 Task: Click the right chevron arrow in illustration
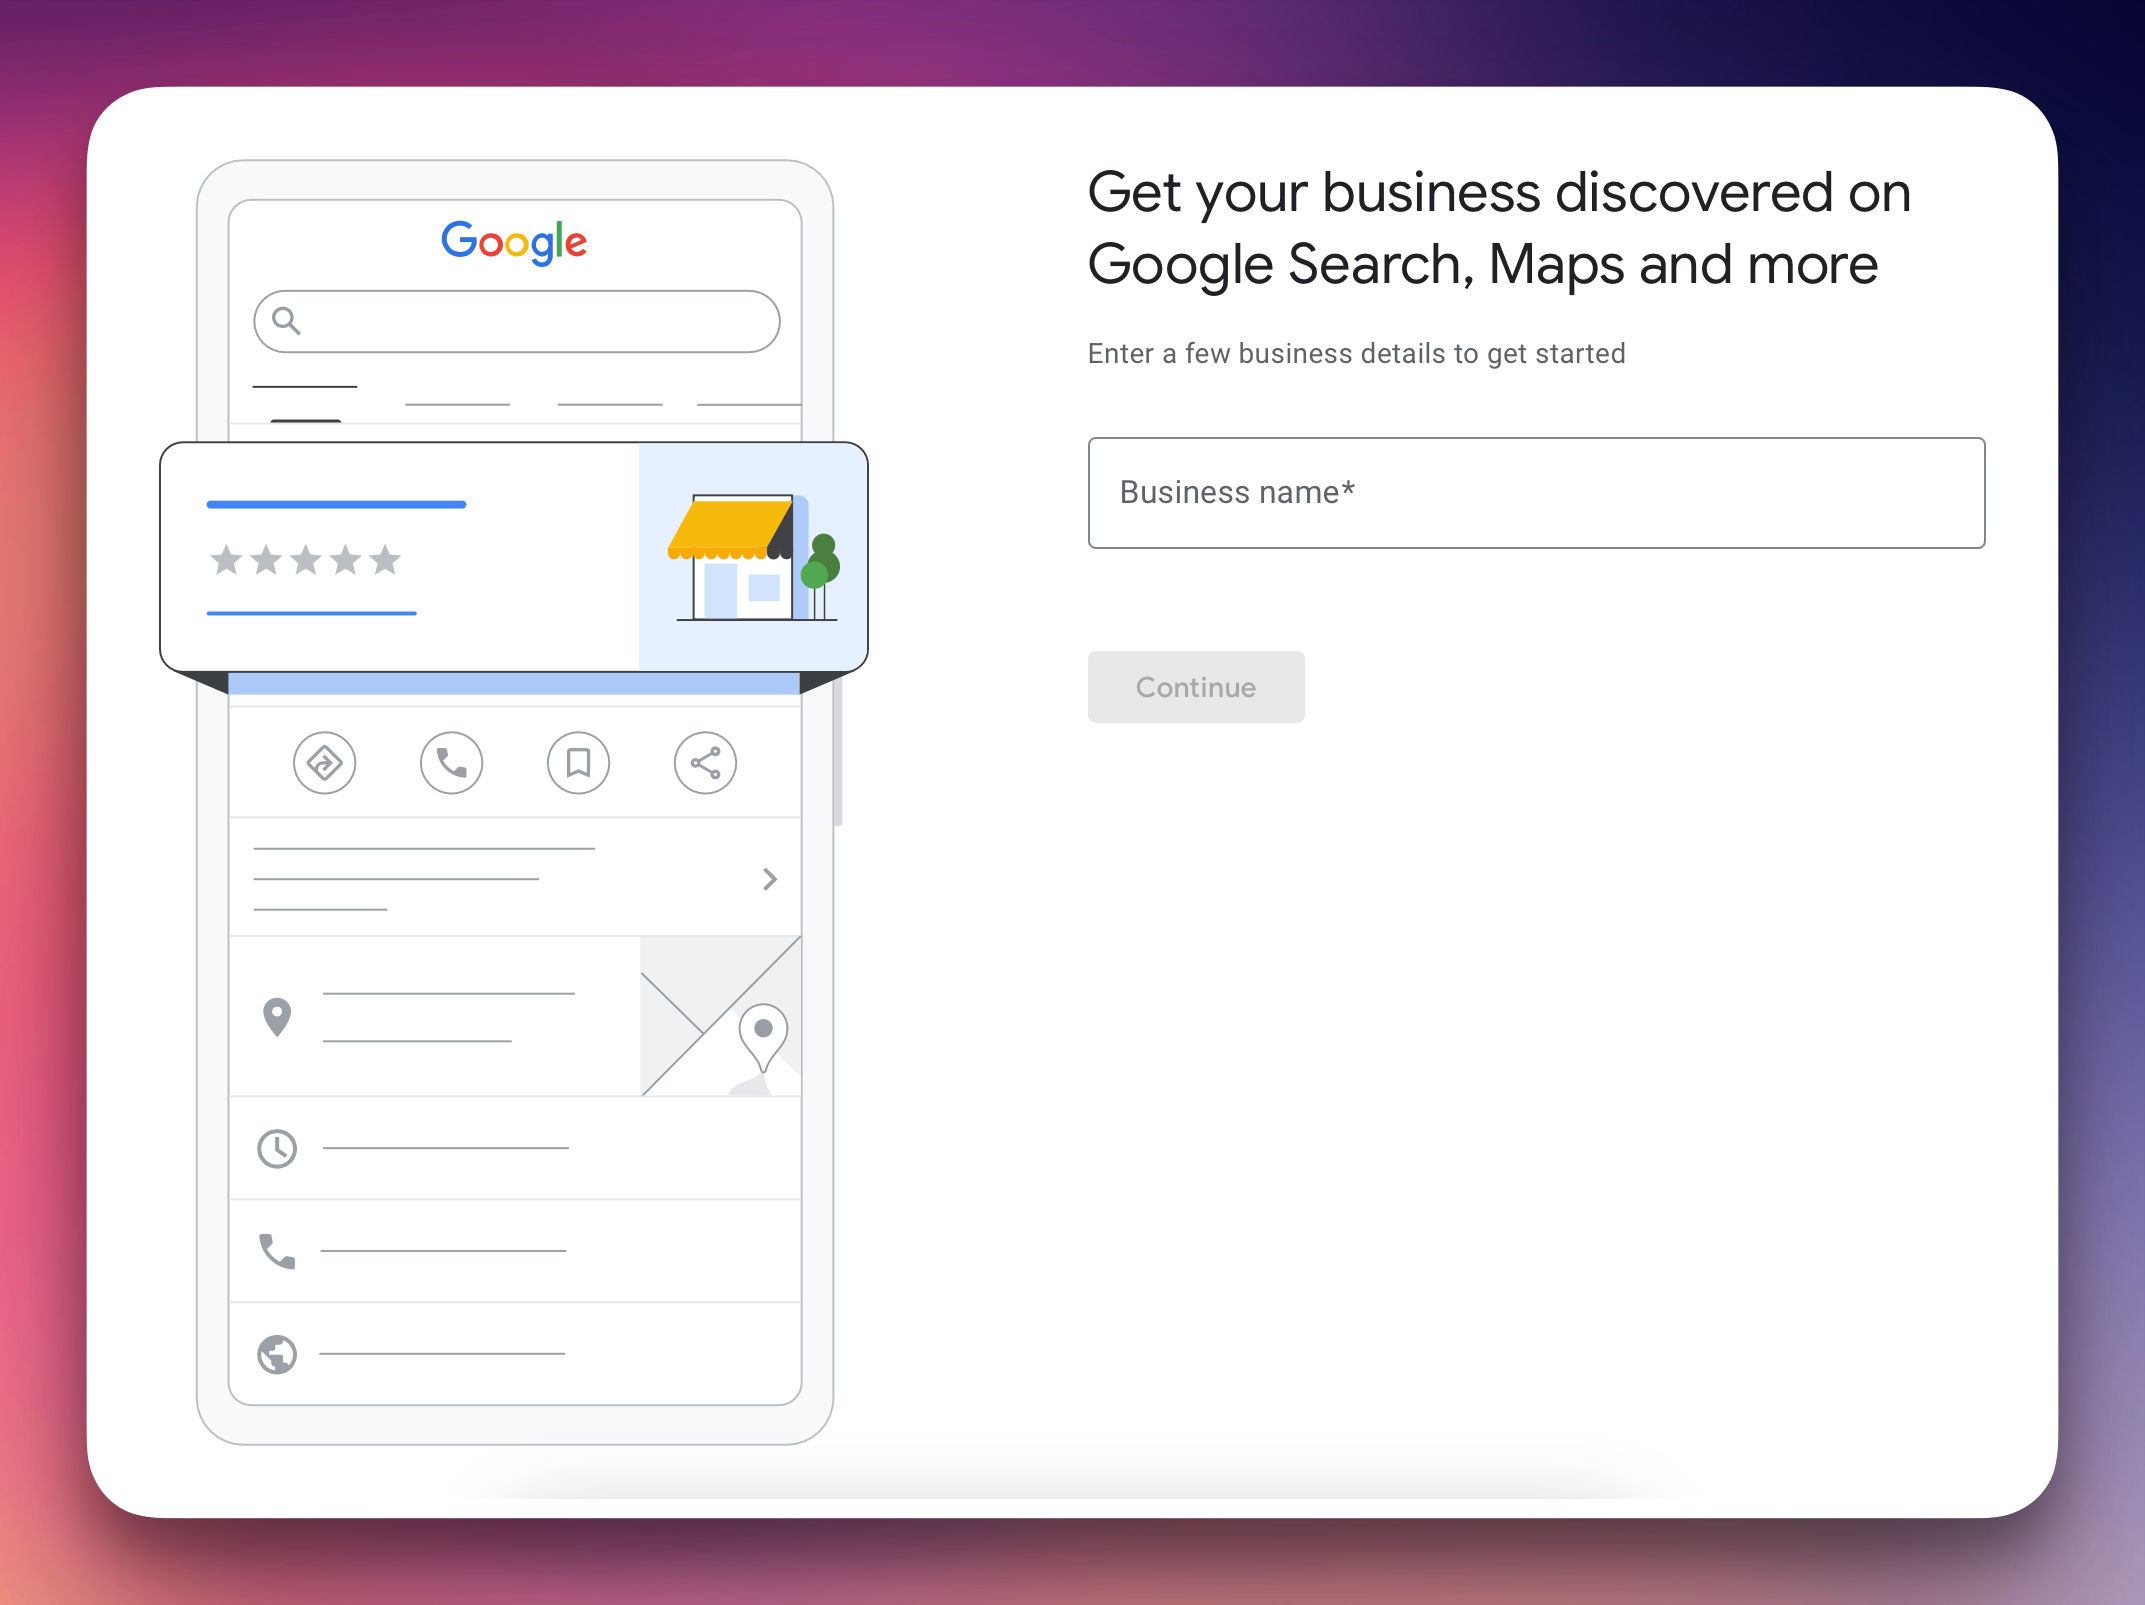tap(769, 879)
